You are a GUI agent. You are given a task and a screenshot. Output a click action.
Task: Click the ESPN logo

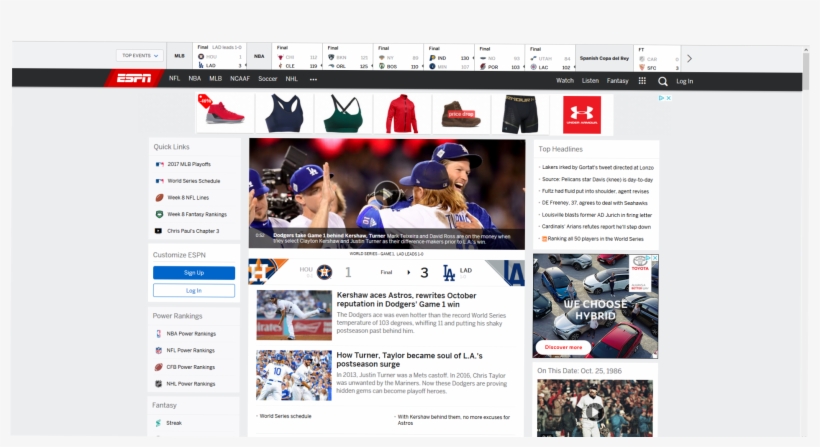pyautogui.click(x=134, y=78)
